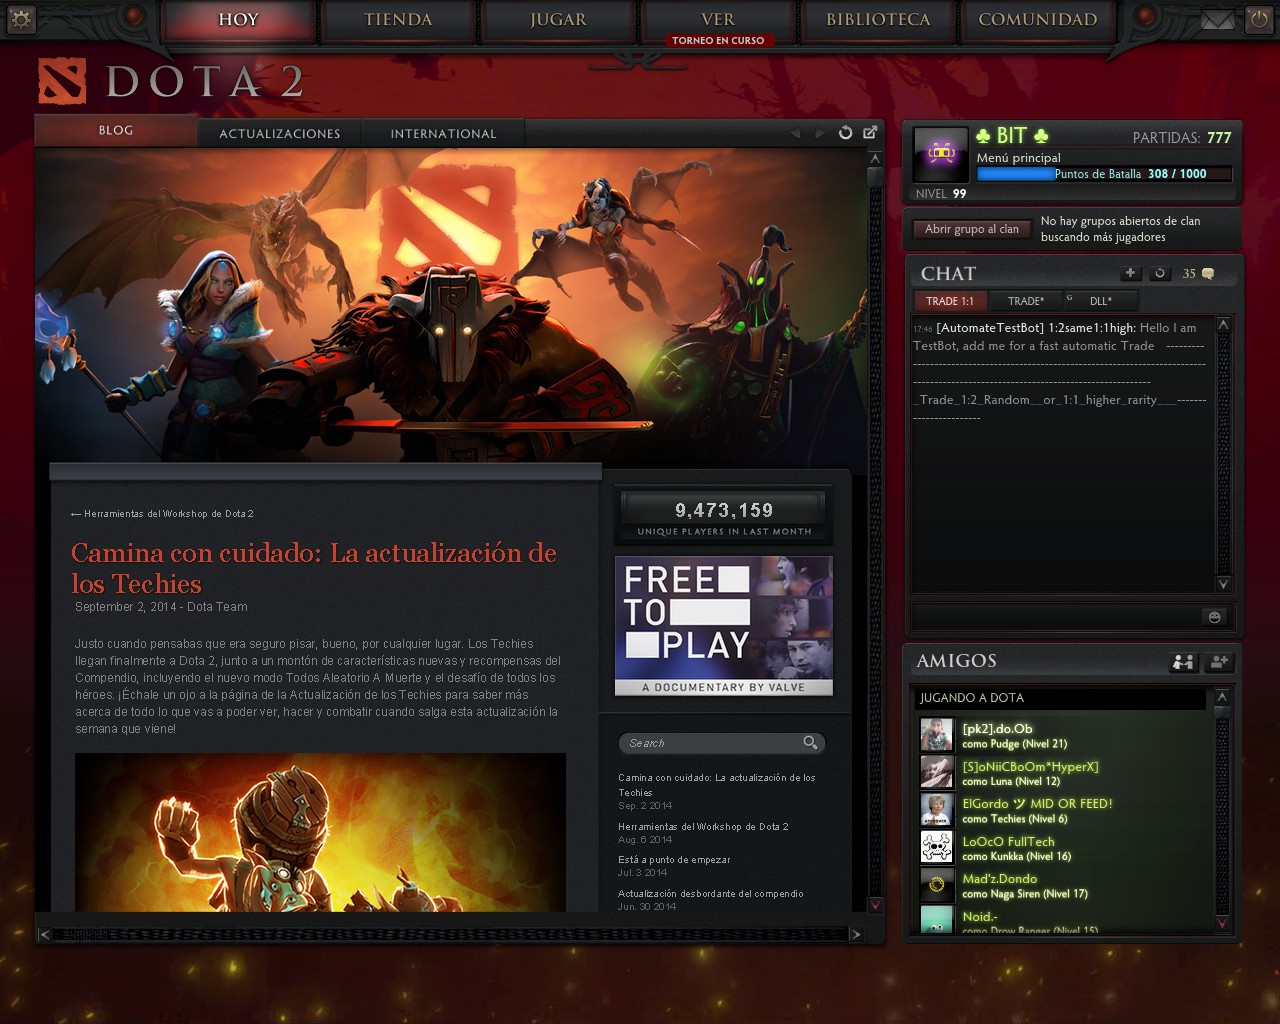Screen dimensions: 1280x1024
Task: Open the settings gear icon
Action: [21, 19]
